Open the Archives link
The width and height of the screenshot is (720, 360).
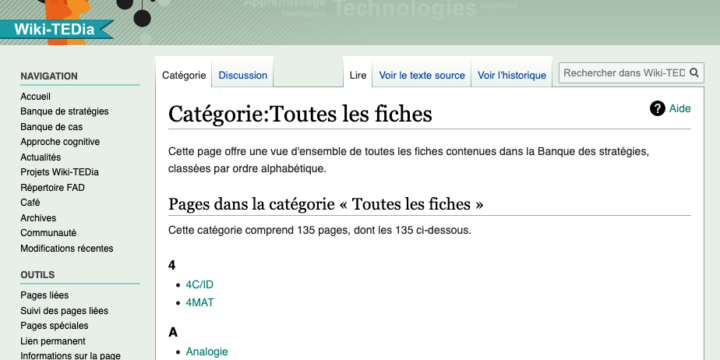pyautogui.click(x=38, y=218)
